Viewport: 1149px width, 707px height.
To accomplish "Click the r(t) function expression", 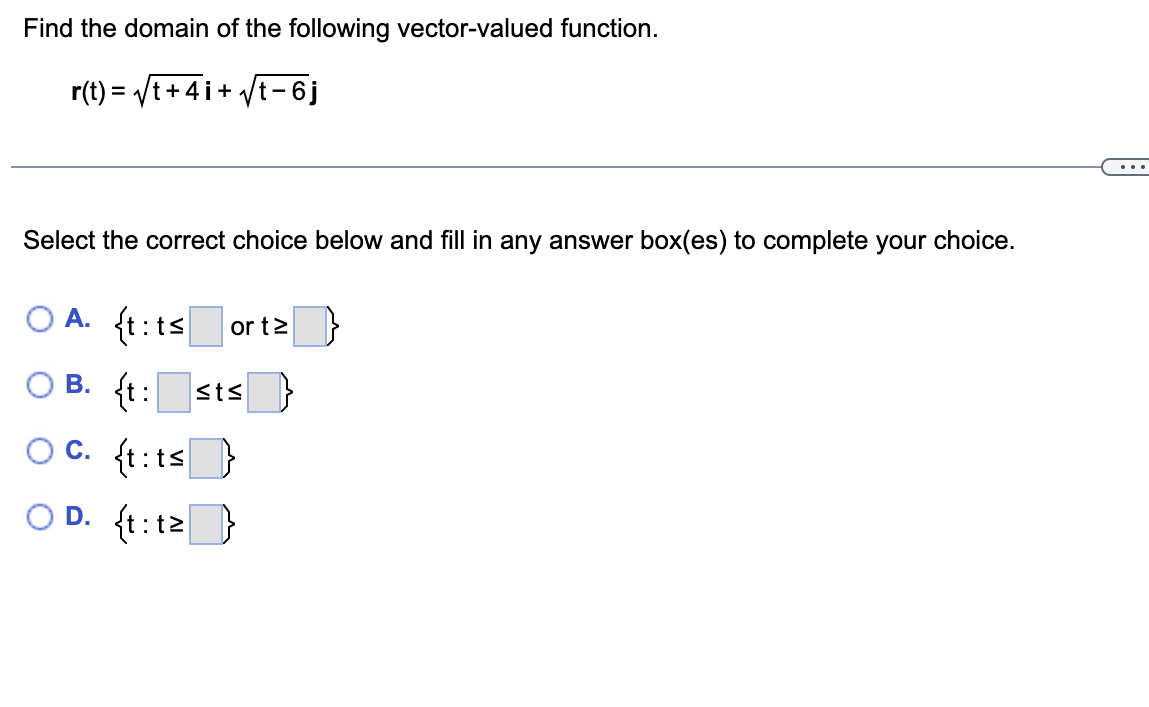I will point(195,88).
